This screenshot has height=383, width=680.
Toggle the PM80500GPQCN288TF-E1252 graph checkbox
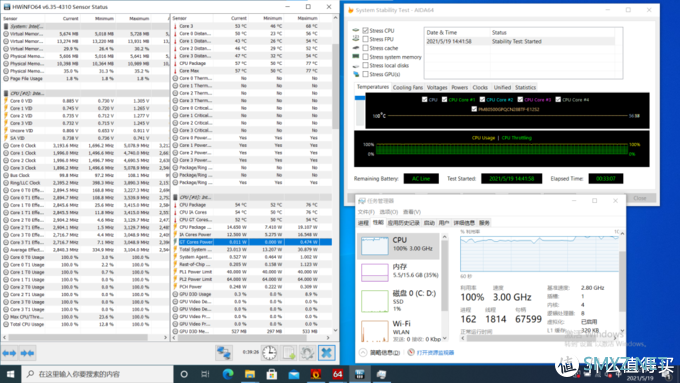click(474, 109)
